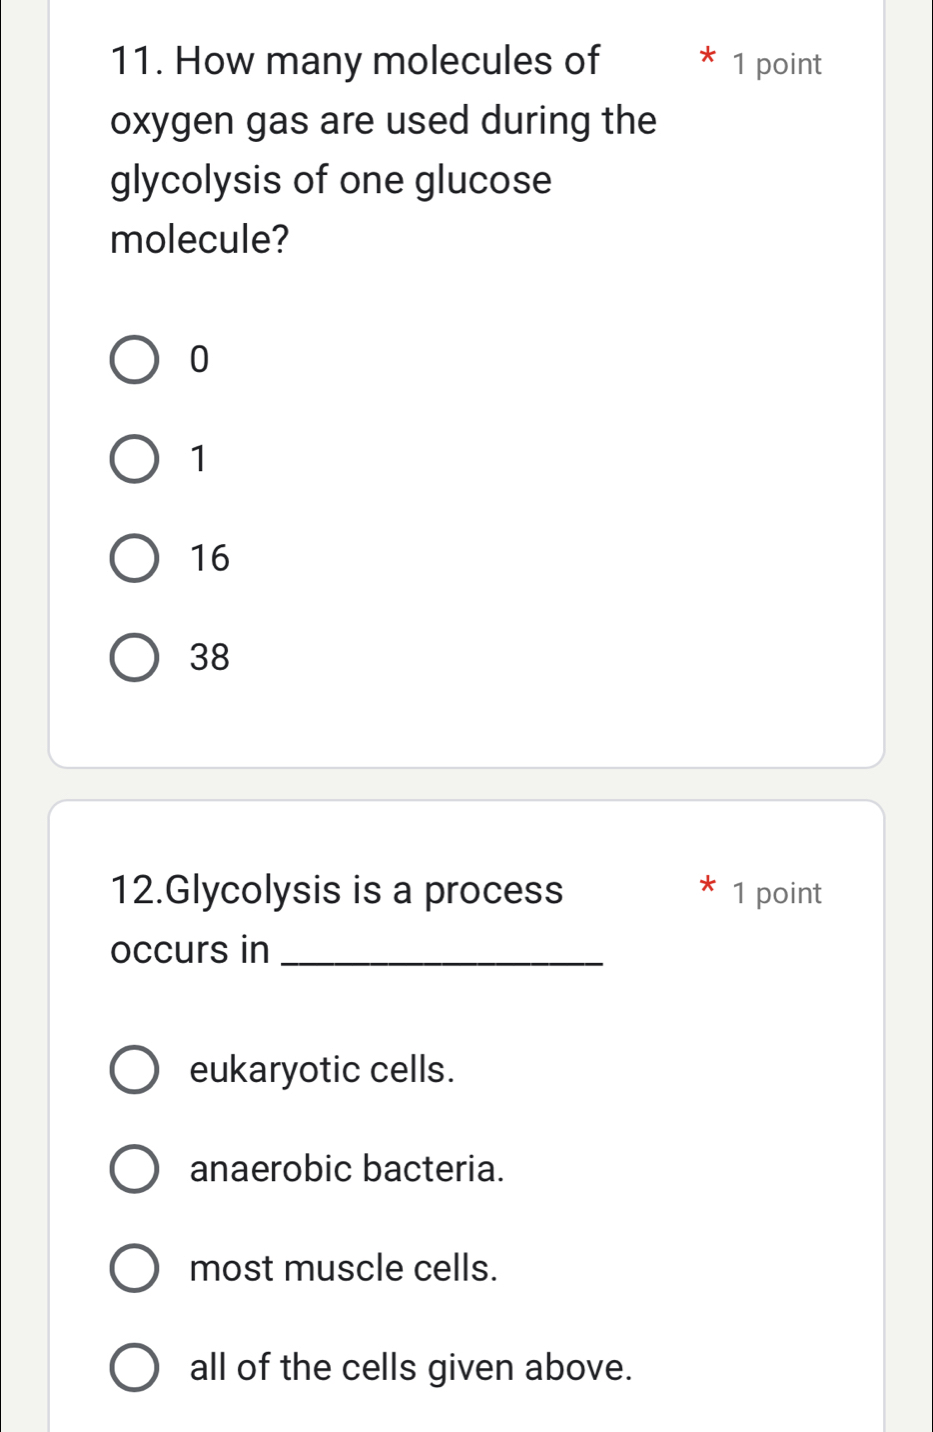Click the radio circle beside "38"
The image size is (933, 1432).
pyautogui.click(x=134, y=657)
